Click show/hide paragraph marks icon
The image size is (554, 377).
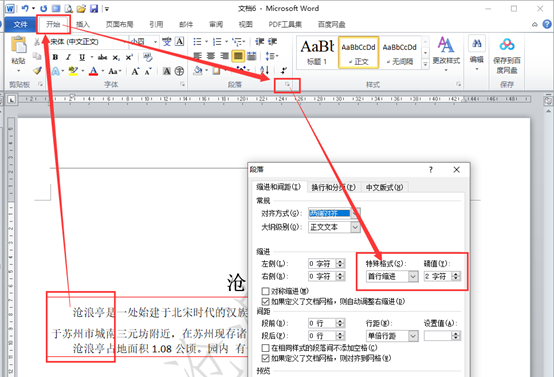(283, 70)
